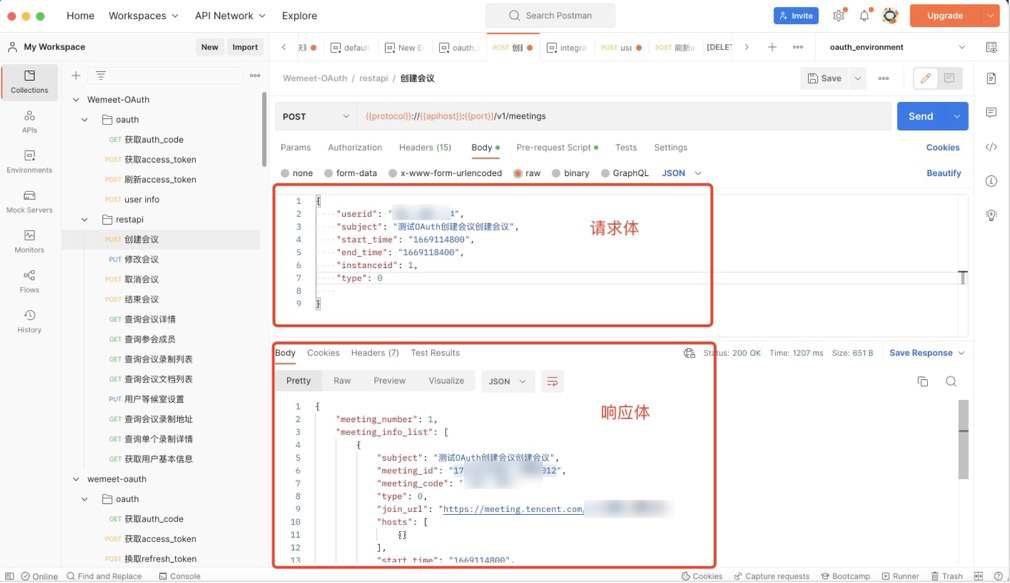This screenshot has height=583, width=1010.
Task: Select the x-www-form-urlencoded body type
Action: coord(445,173)
